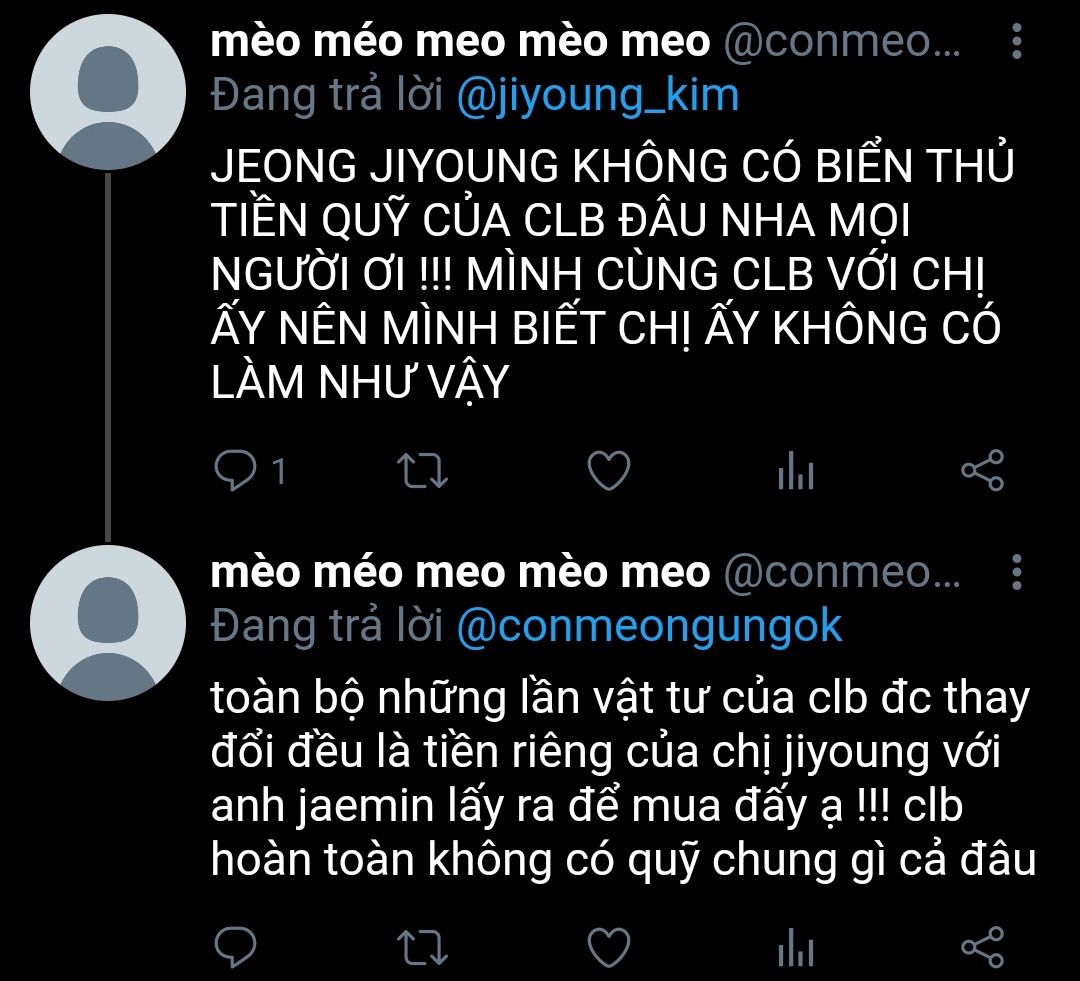Image resolution: width=1080 pixels, height=981 pixels.
Task: Open the @jiyoung_kim mention link
Action: point(598,95)
